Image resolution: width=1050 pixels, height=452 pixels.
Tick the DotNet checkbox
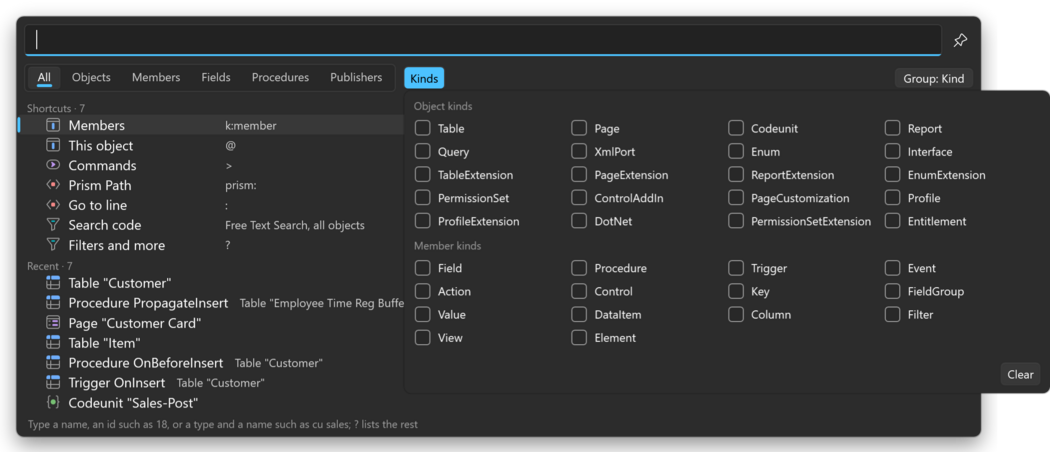tap(579, 221)
